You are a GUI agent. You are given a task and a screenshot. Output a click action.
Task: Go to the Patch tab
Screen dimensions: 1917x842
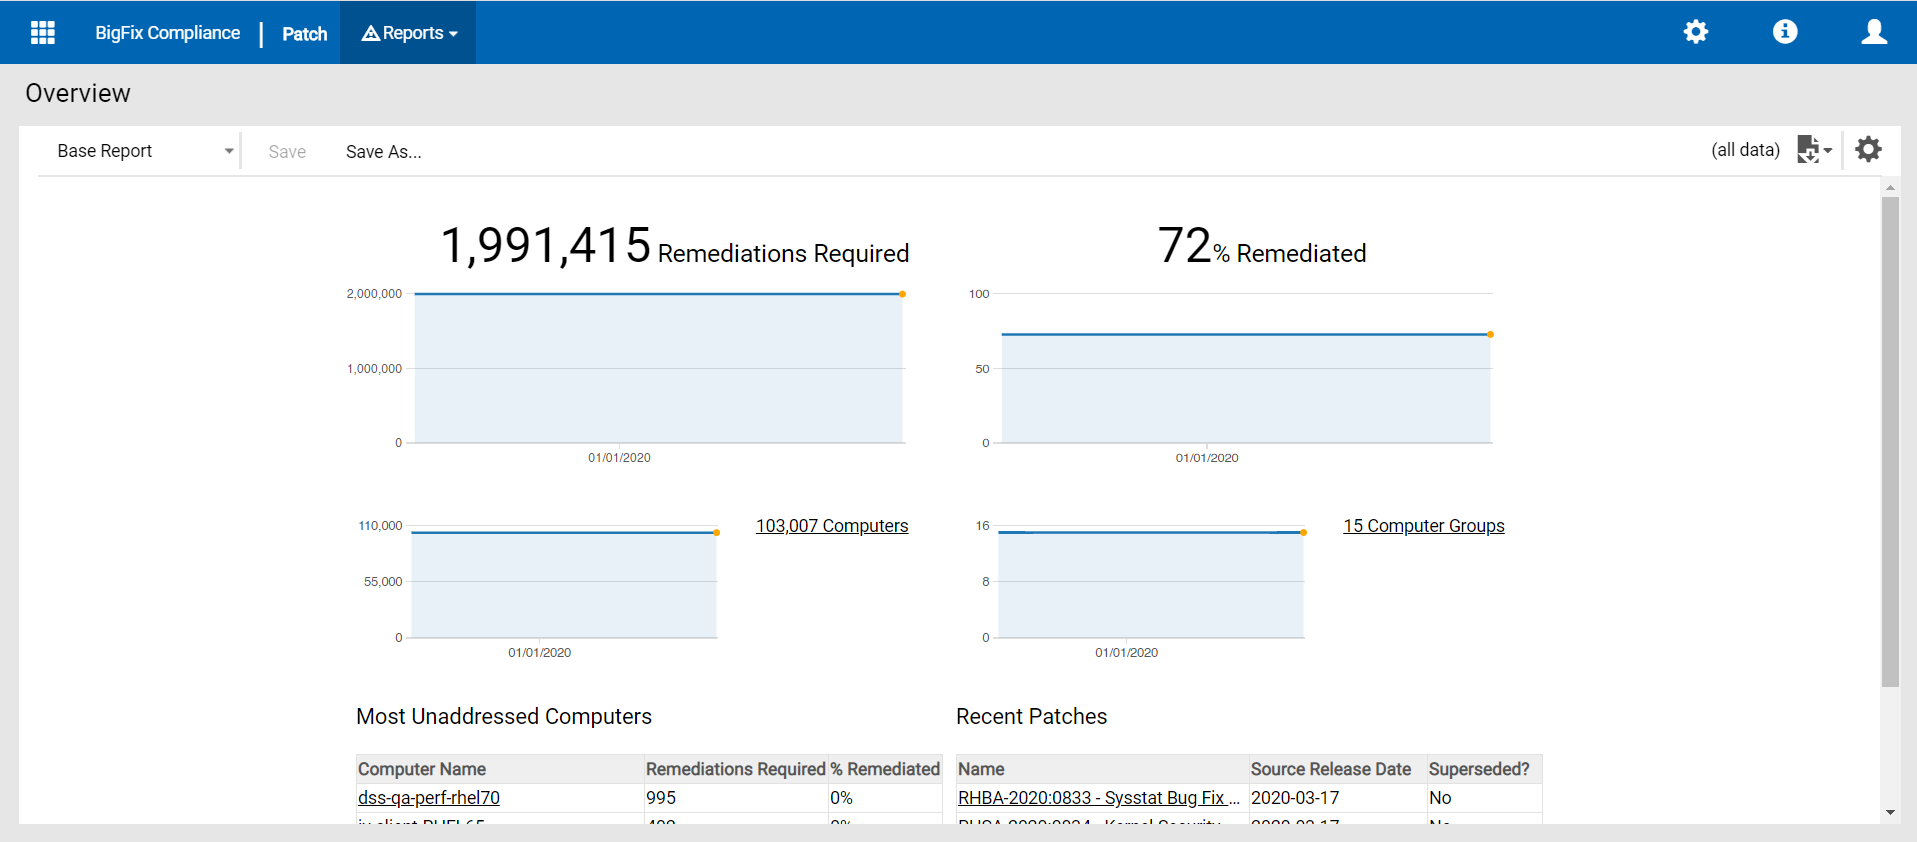coord(304,34)
